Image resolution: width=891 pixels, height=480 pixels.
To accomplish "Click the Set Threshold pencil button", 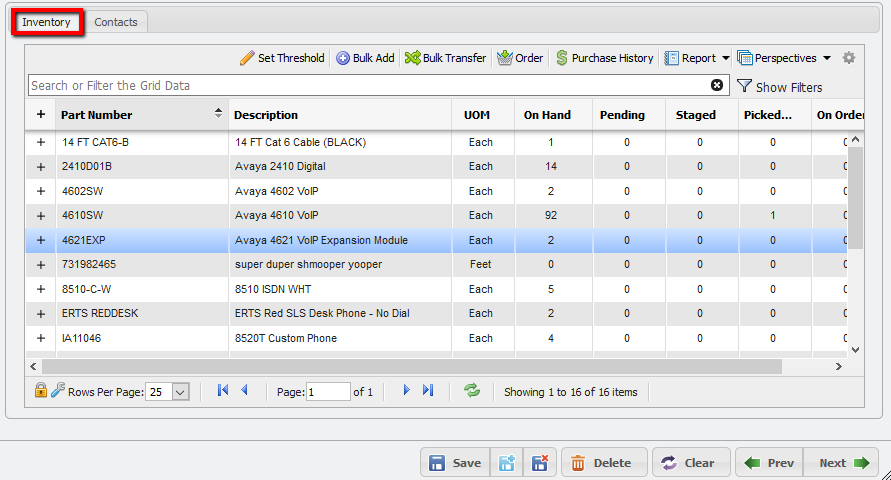I will pos(282,58).
